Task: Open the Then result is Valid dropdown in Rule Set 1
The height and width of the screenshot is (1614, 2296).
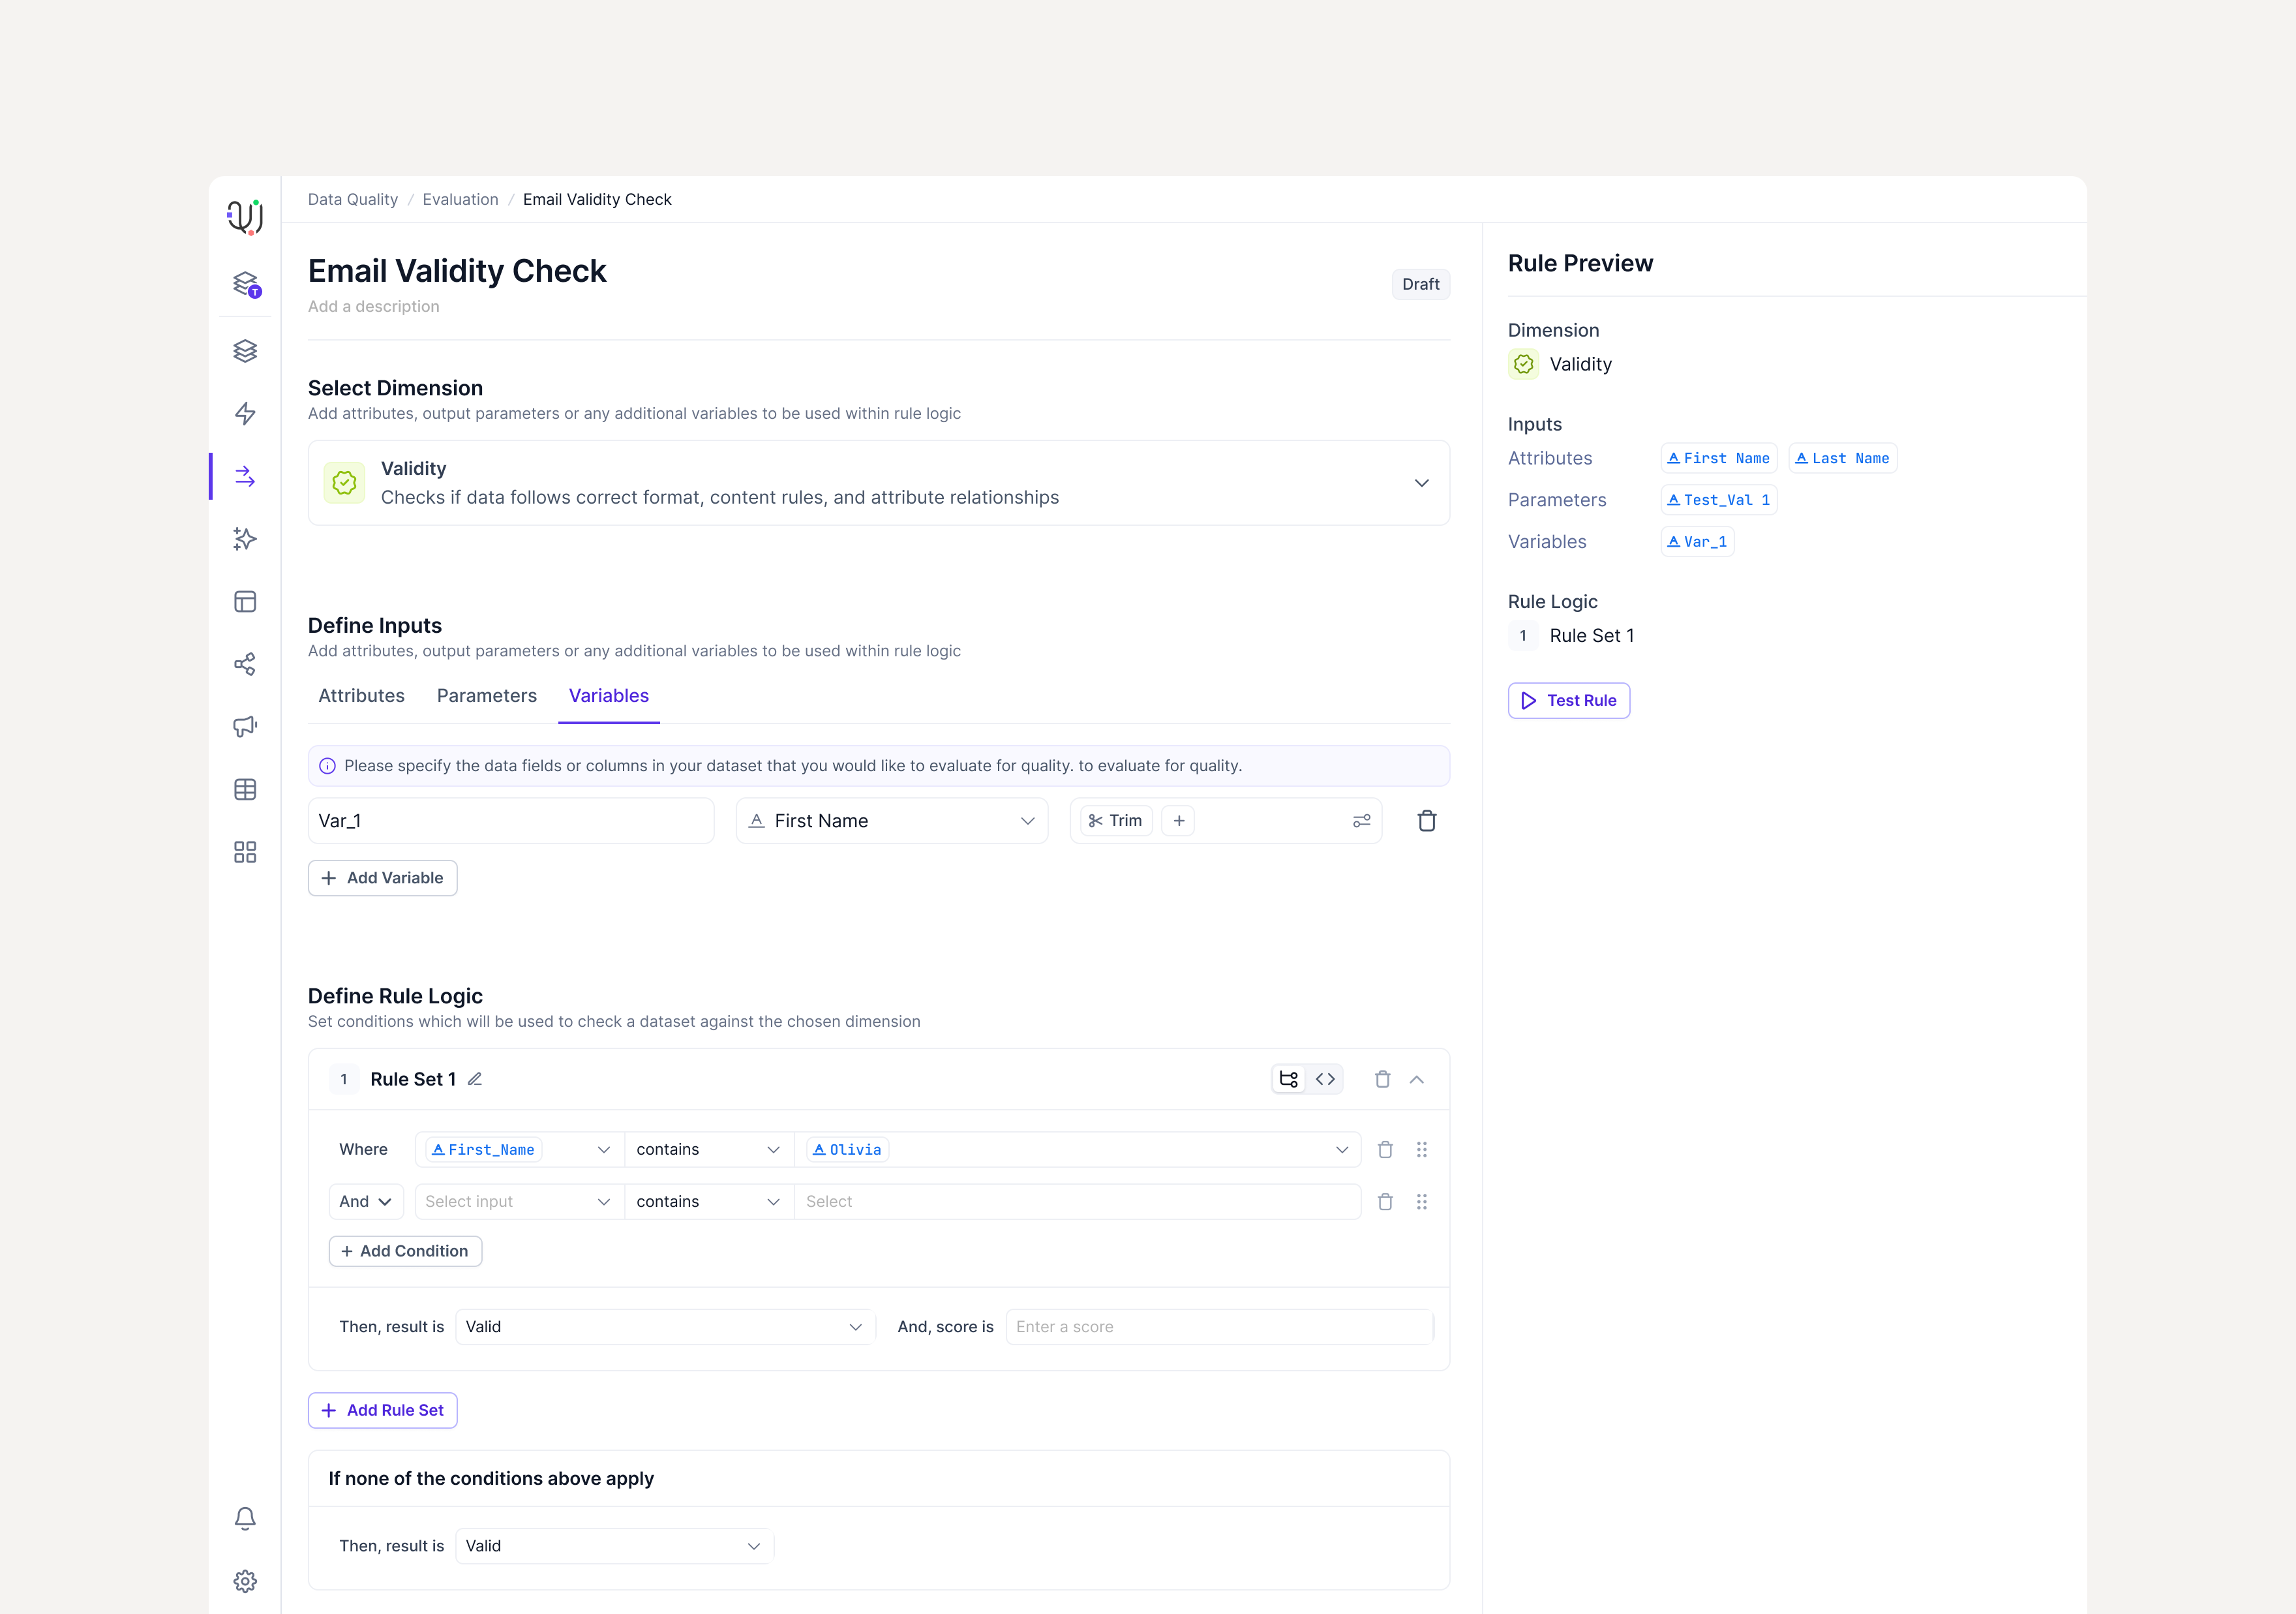Action: (x=665, y=1327)
